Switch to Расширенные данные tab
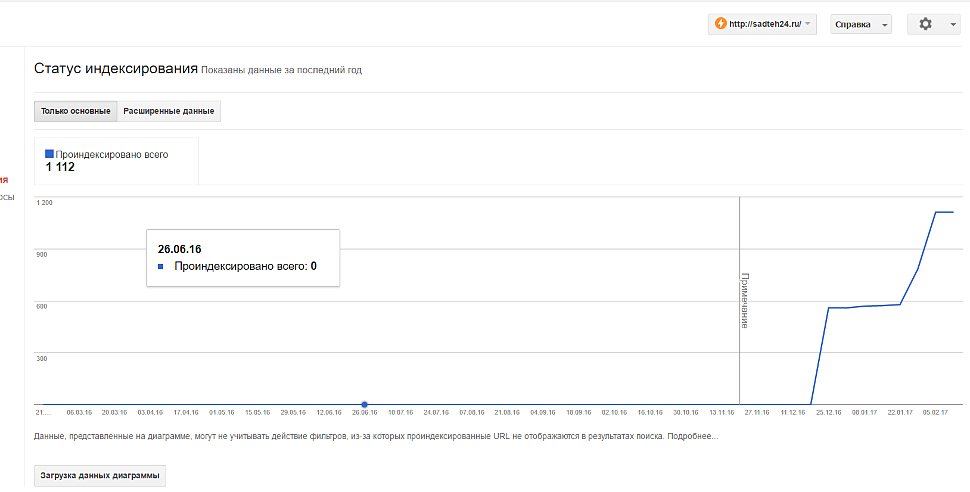The height and width of the screenshot is (492, 970). (169, 111)
